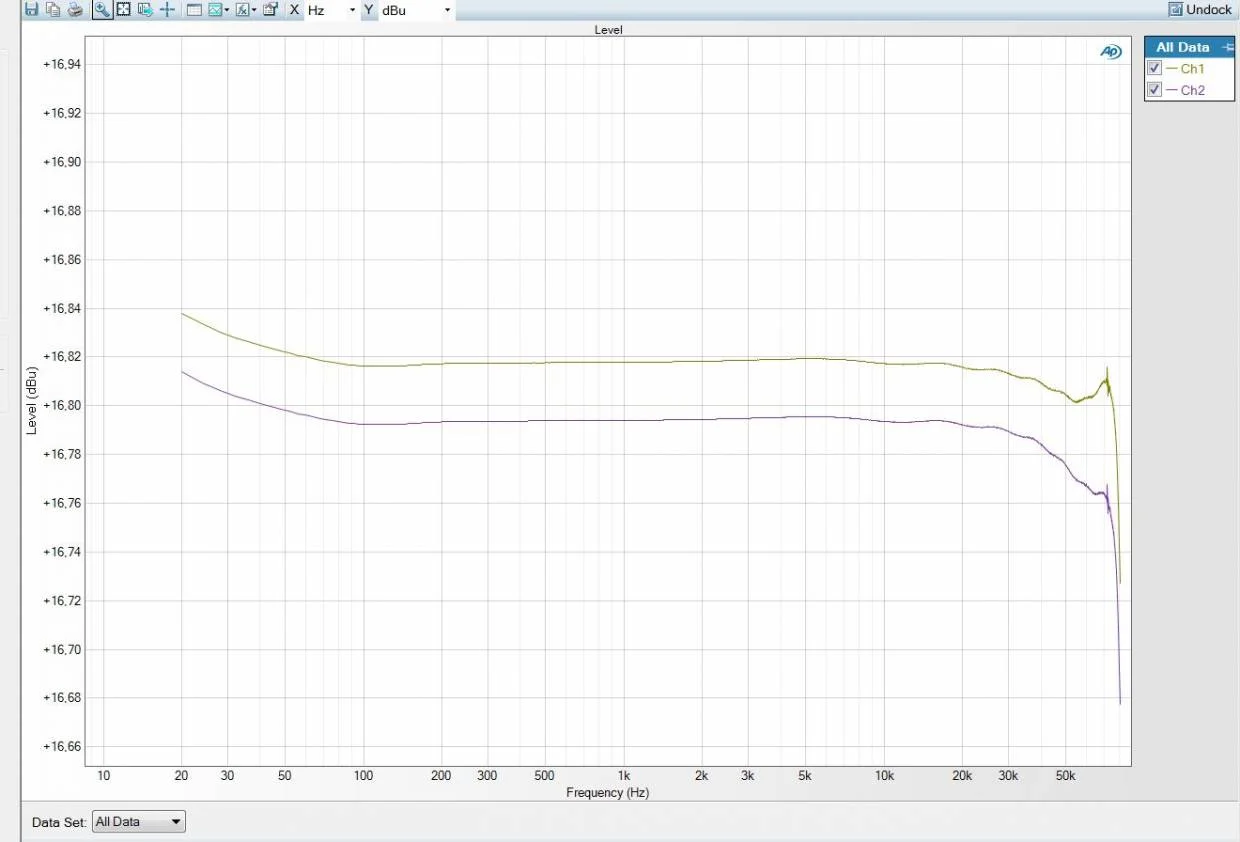
Task: Click the X axis label in toolbar
Action: 294,10
